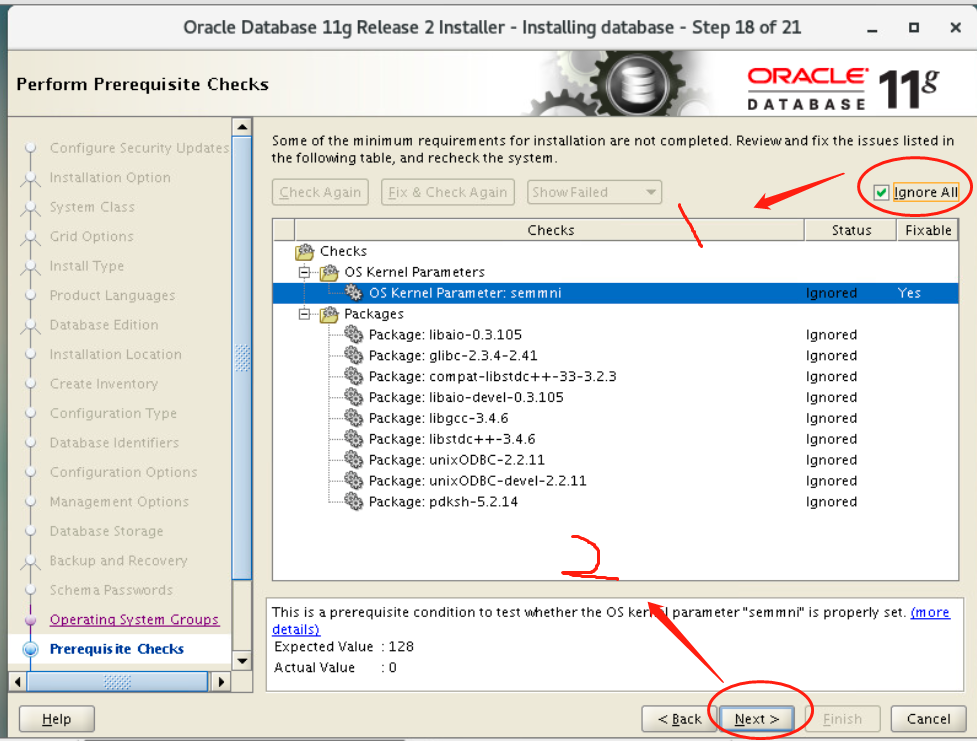The width and height of the screenshot is (977, 741).
Task: Click the Yes fixable value for semmni
Action: (909, 293)
